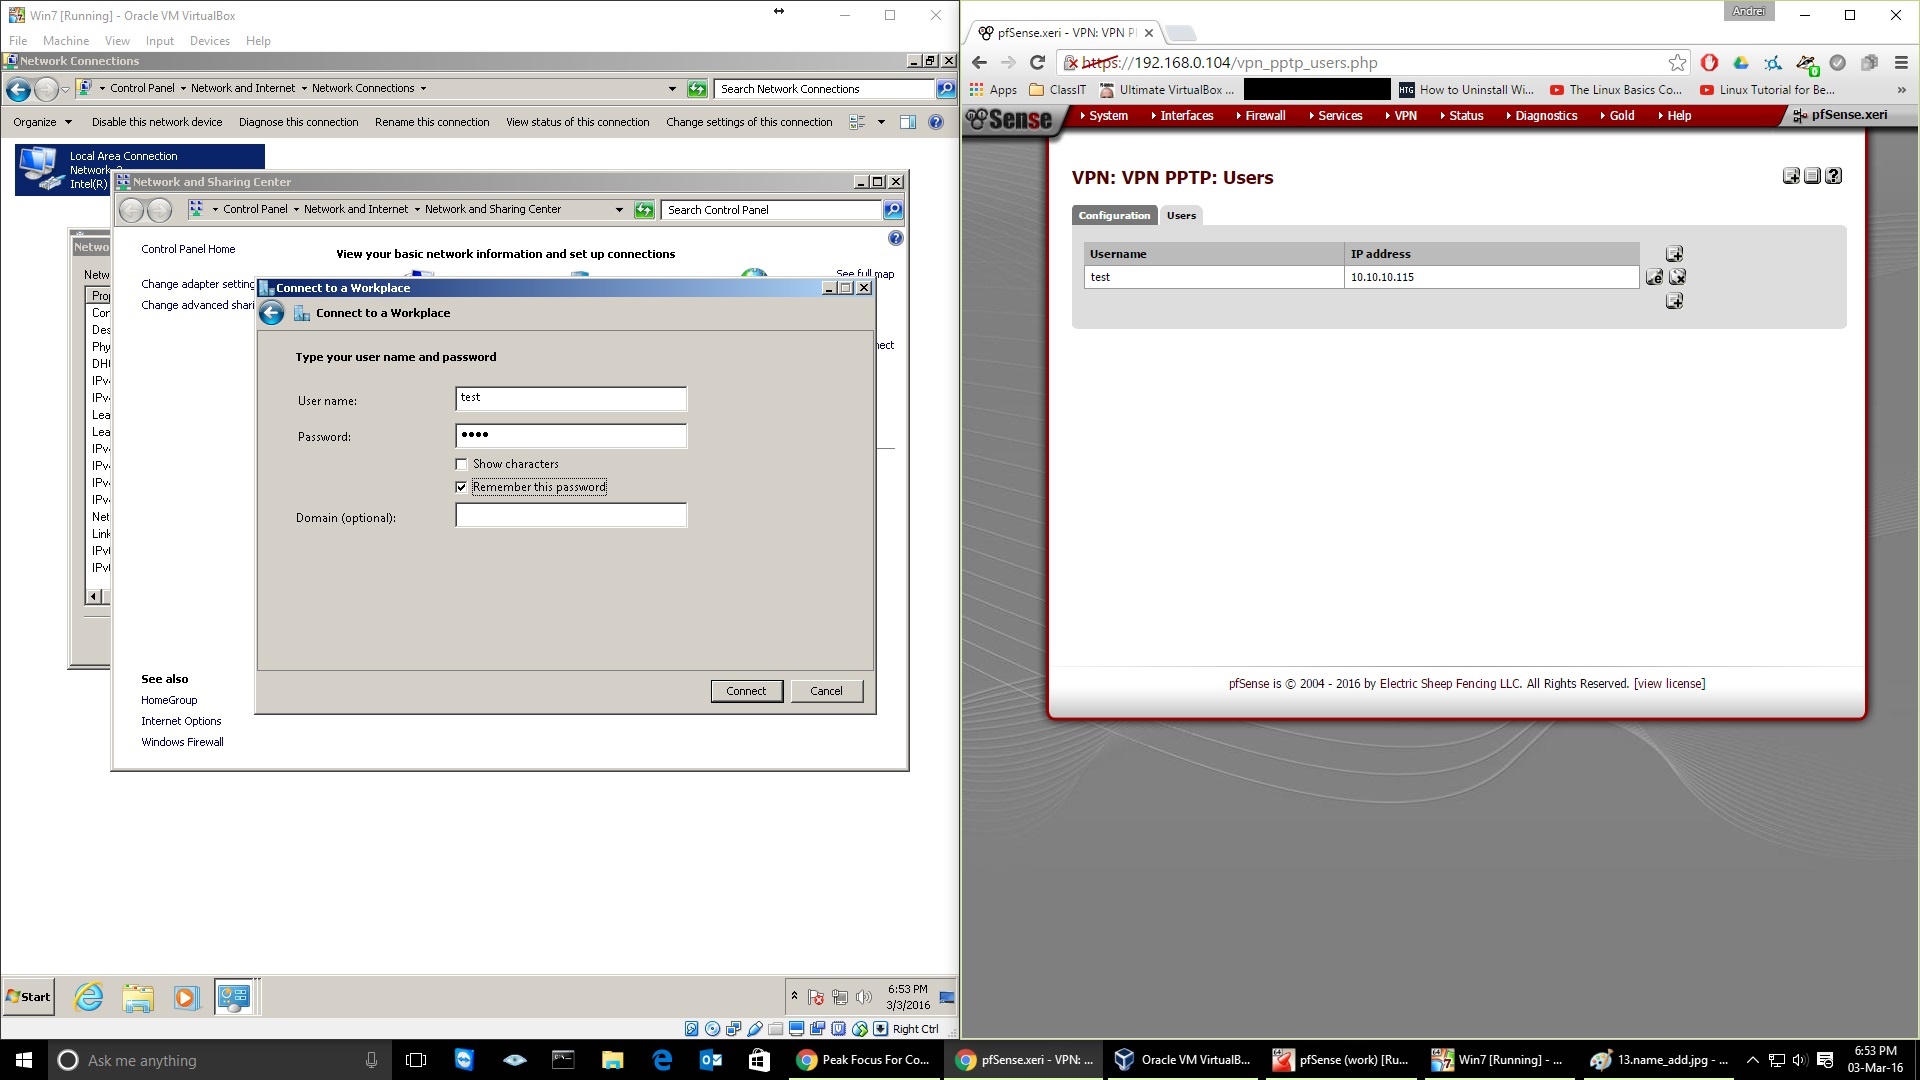The width and height of the screenshot is (1920, 1080).
Task: Open Chrome Apps shortcut in bookmarks bar
Action: click(x=992, y=90)
